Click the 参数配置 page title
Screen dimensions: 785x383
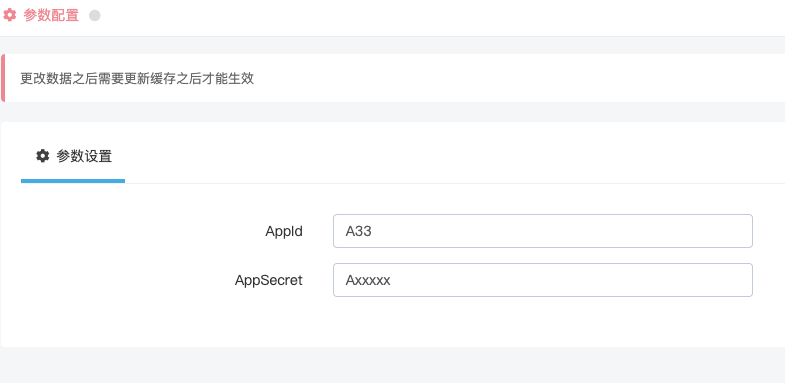51,16
